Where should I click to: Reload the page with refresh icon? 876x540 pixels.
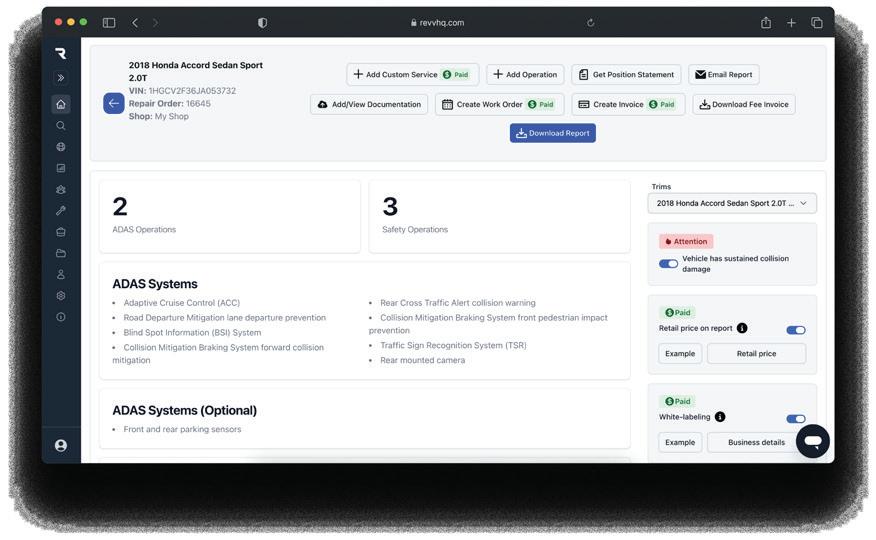point(591,22)
